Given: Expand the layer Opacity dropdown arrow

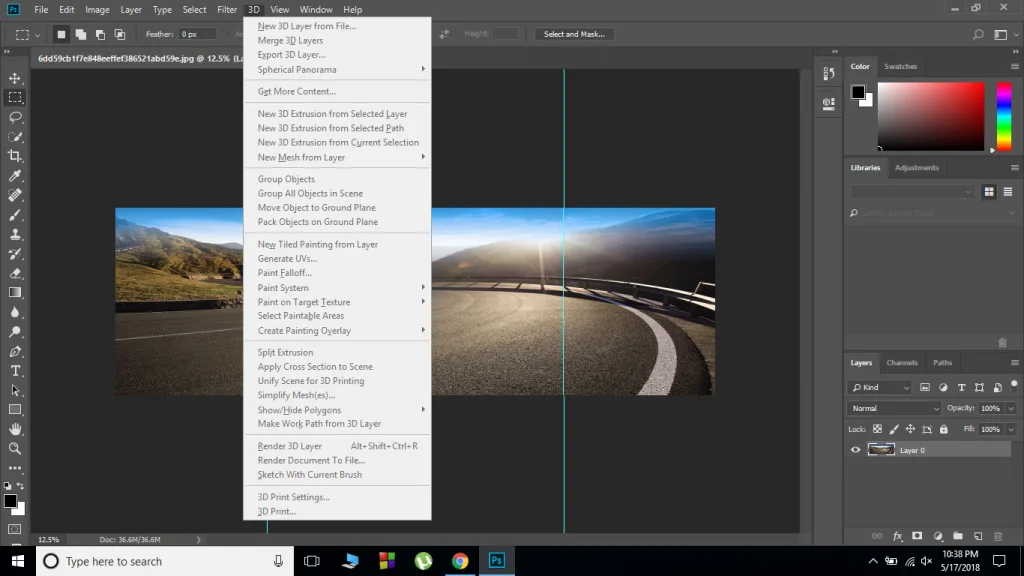Looking at the screenshot, I should point(1011,408).
